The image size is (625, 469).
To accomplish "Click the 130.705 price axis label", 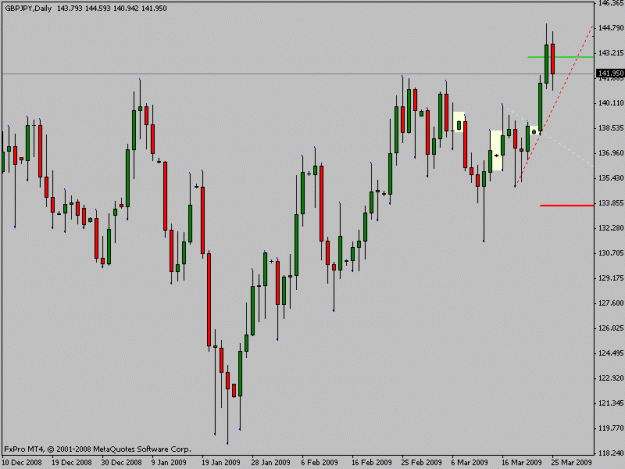I will pyautogui.click(x=611, y=253).
